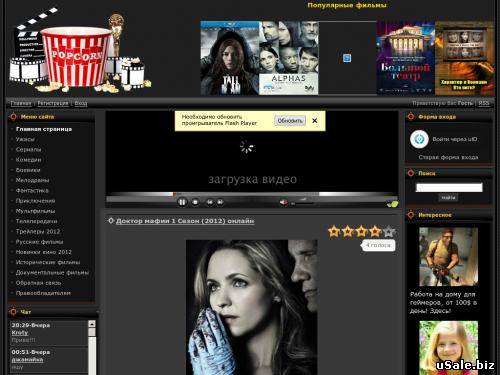
Task: Click the Меню сайта header icon
Action: click(x=13, y=117)
